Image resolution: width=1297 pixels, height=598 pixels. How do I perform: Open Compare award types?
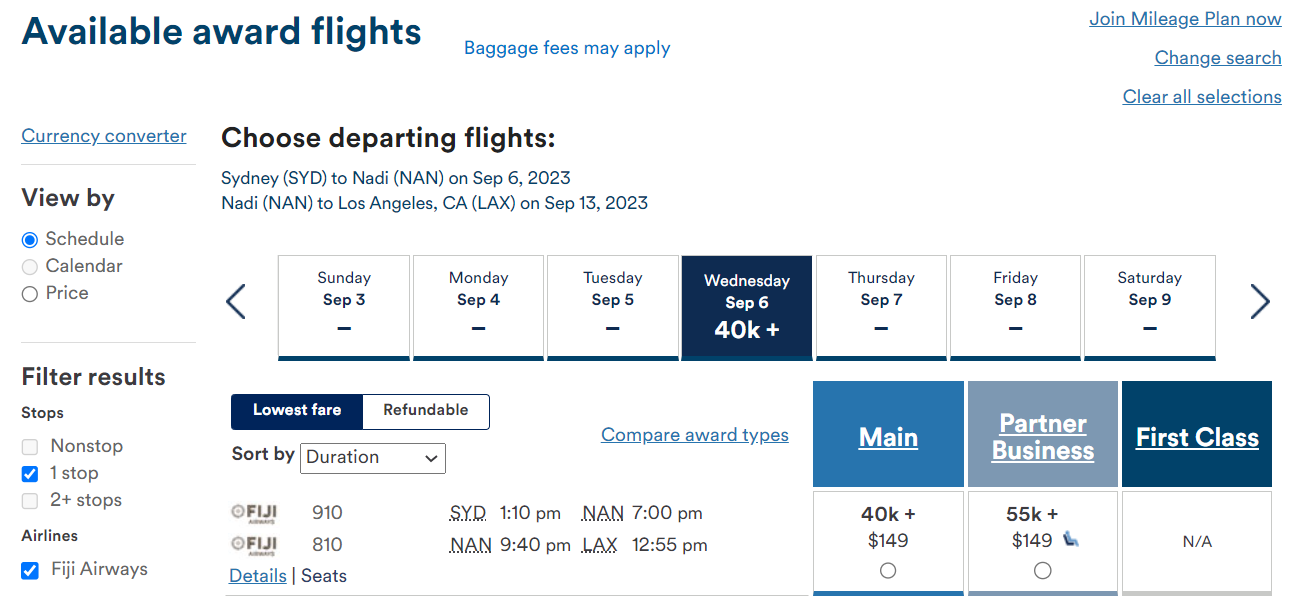point(694,434)
